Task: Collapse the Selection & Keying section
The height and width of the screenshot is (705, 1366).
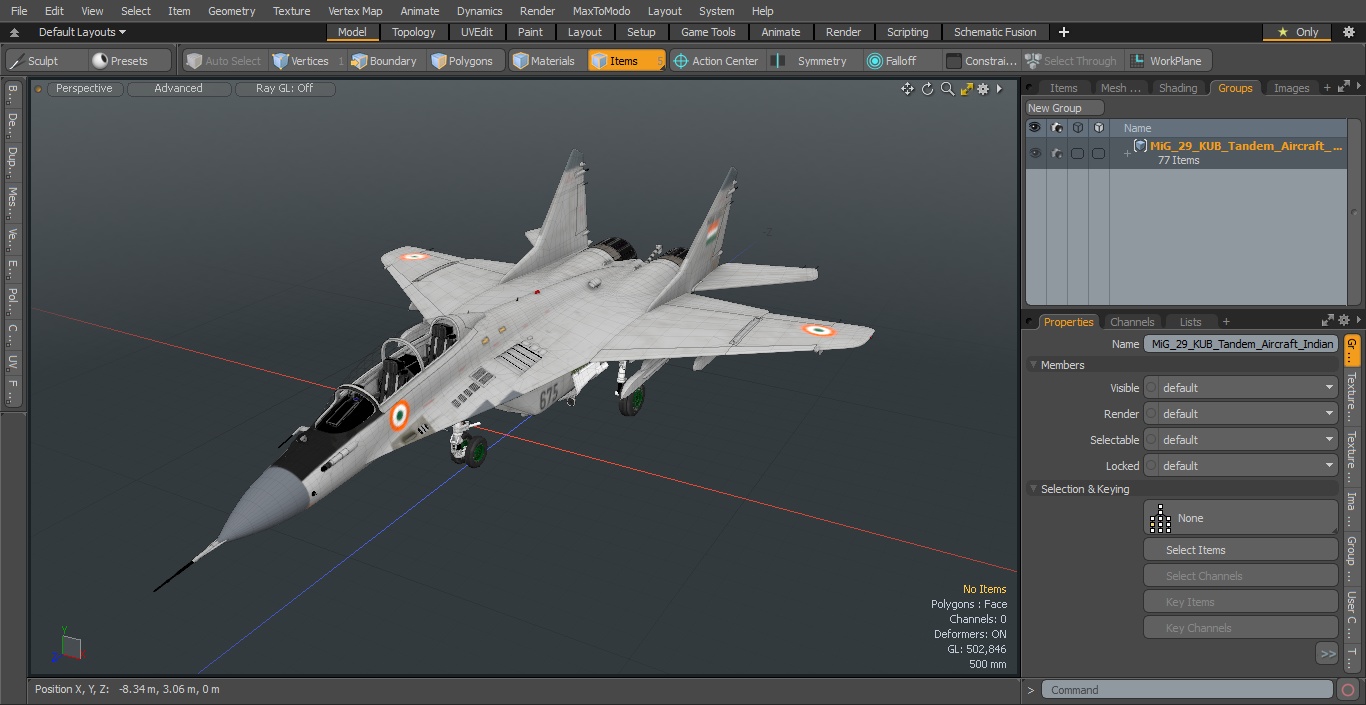Action: [x=1033, y=489]
